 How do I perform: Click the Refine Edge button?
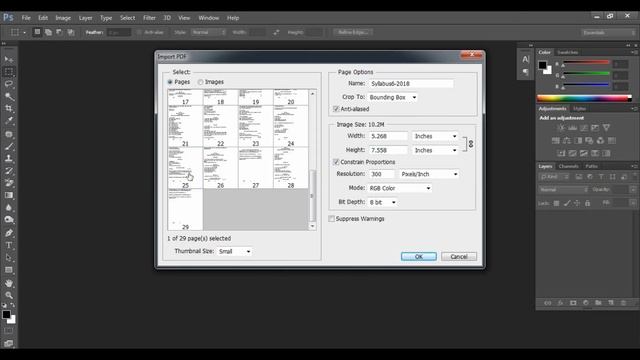tap(353, 32)
